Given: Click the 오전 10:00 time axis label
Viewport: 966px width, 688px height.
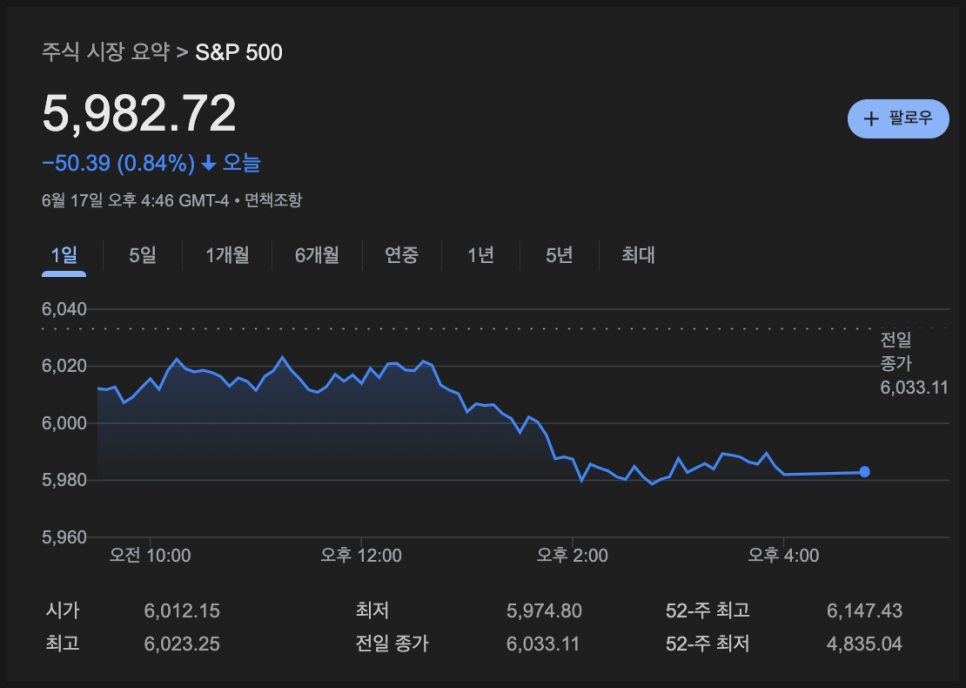Looking at the screenshot, I should pos(150,556).
